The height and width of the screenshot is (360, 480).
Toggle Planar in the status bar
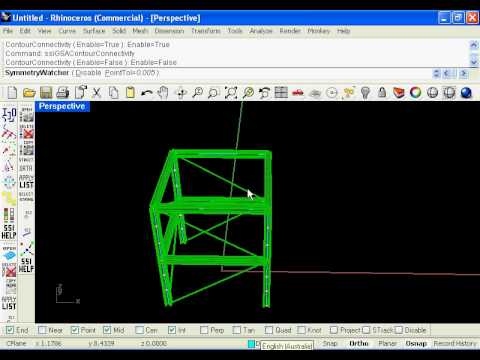click(x=387, y=343)
